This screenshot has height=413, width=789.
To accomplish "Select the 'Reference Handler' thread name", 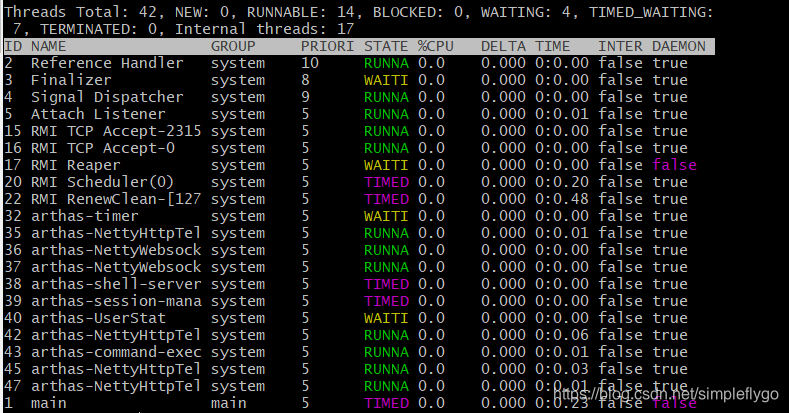I will (107, 63).
